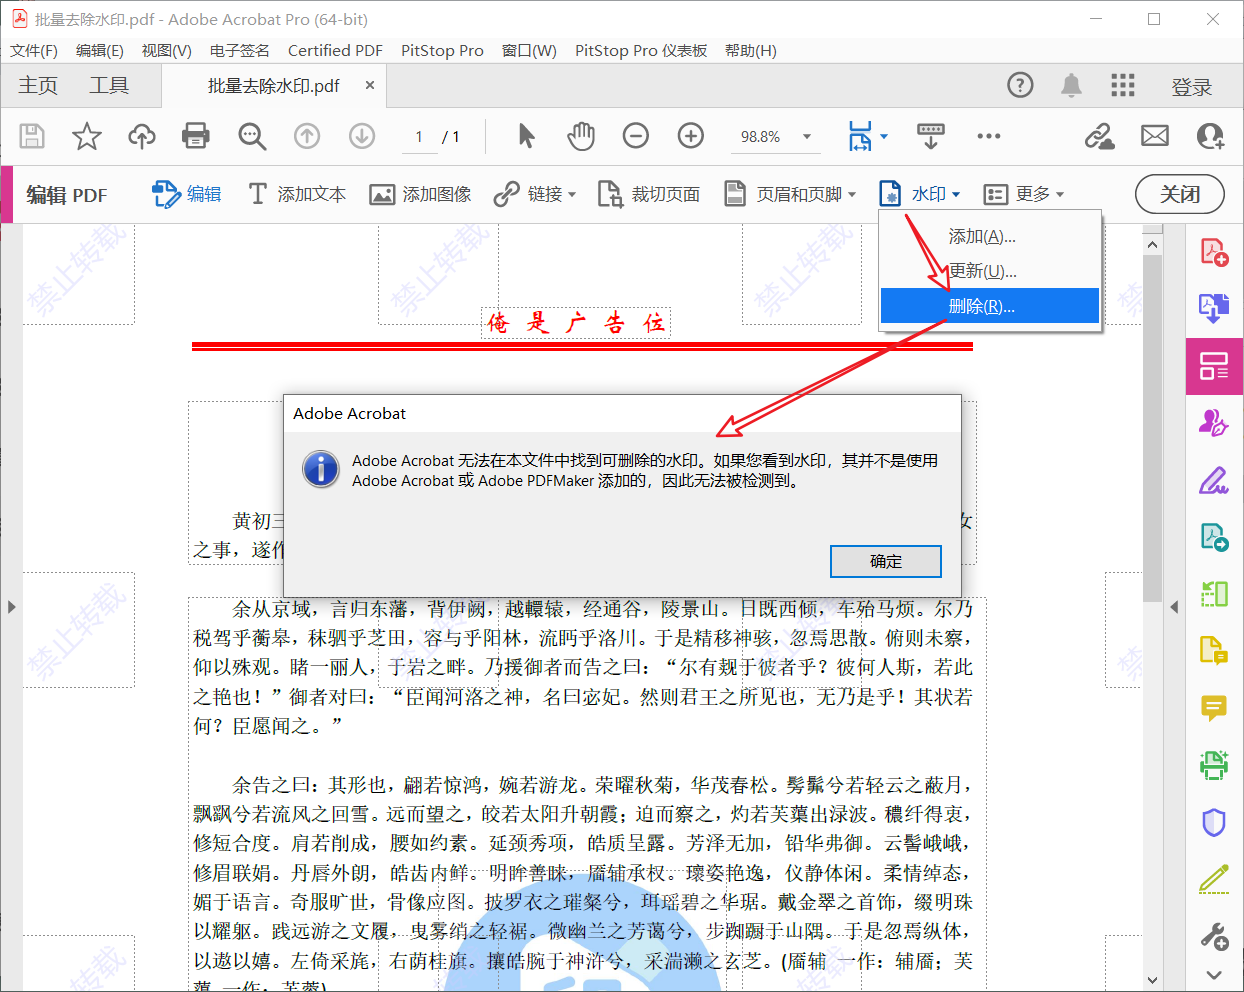Click the print icon
1244x992 pixels.
click(196, 136)
